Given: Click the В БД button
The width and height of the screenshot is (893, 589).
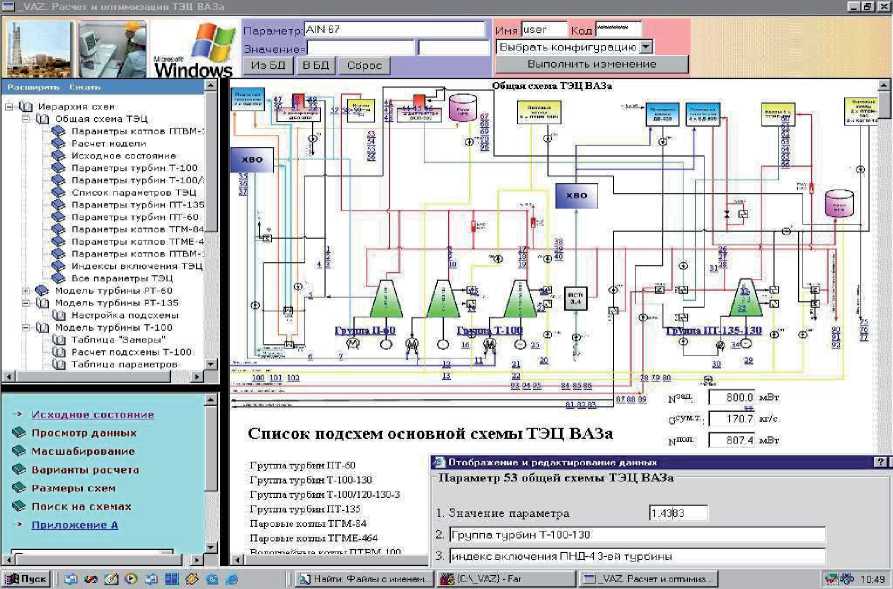Looking at the screenshot, I should [316, 66].
